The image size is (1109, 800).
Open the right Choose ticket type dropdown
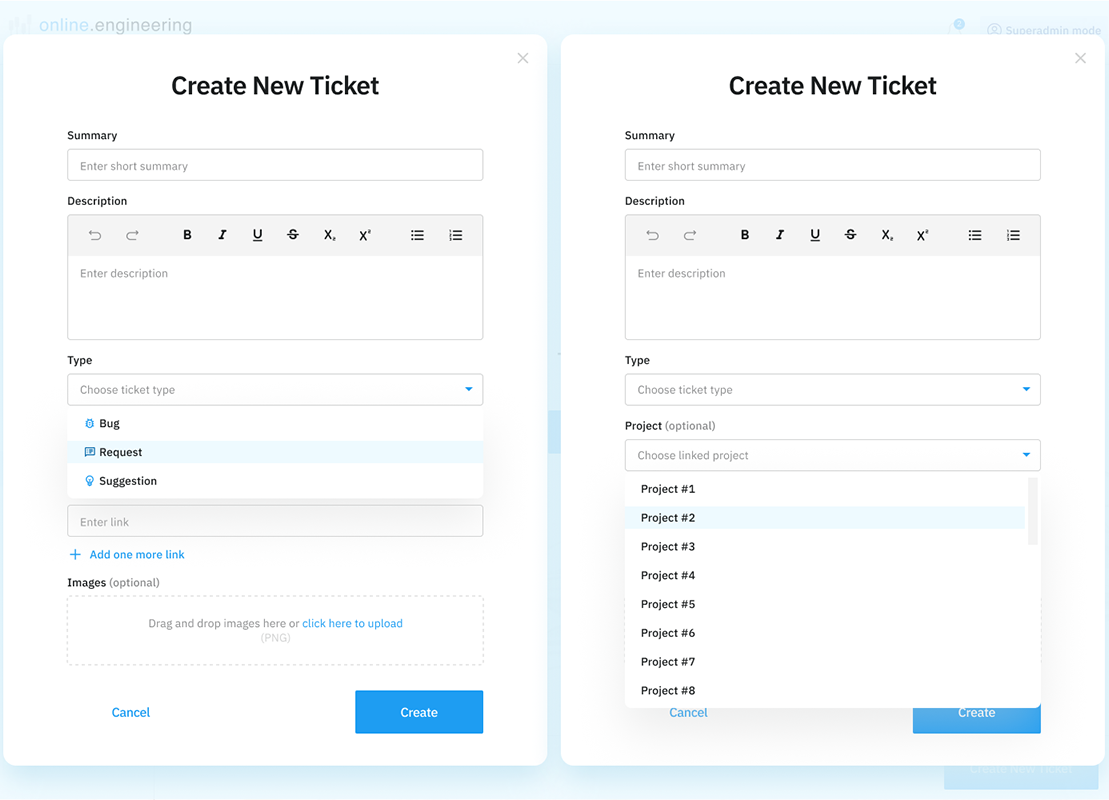tap(832, 390)
